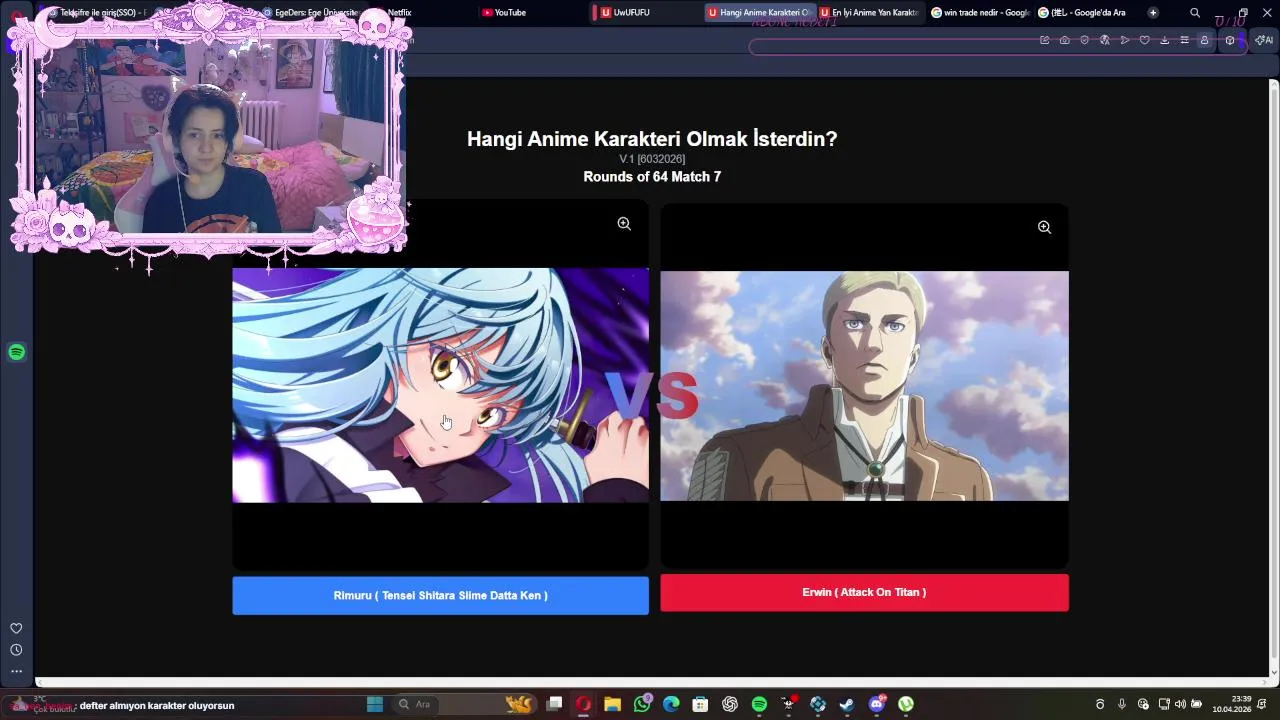Screen dimensions: 1280x720
Task: Open the sidebar three-dots more menu
Action: point(16,671)
